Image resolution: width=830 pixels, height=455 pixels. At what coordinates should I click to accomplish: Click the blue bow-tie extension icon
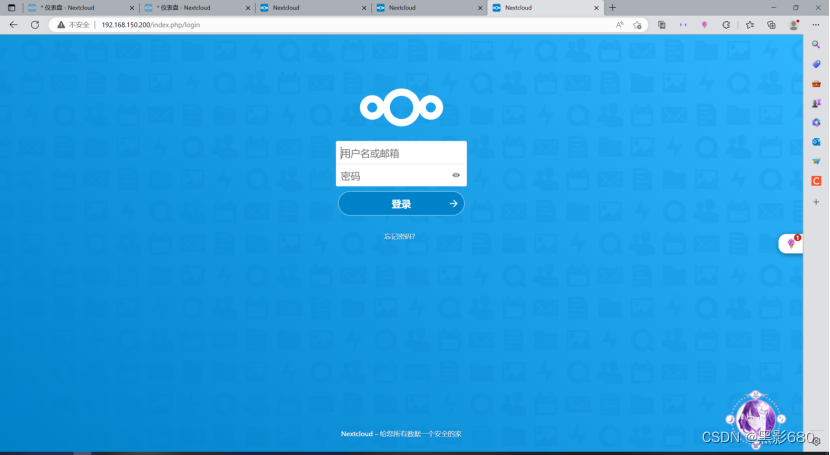click(683, 25)
